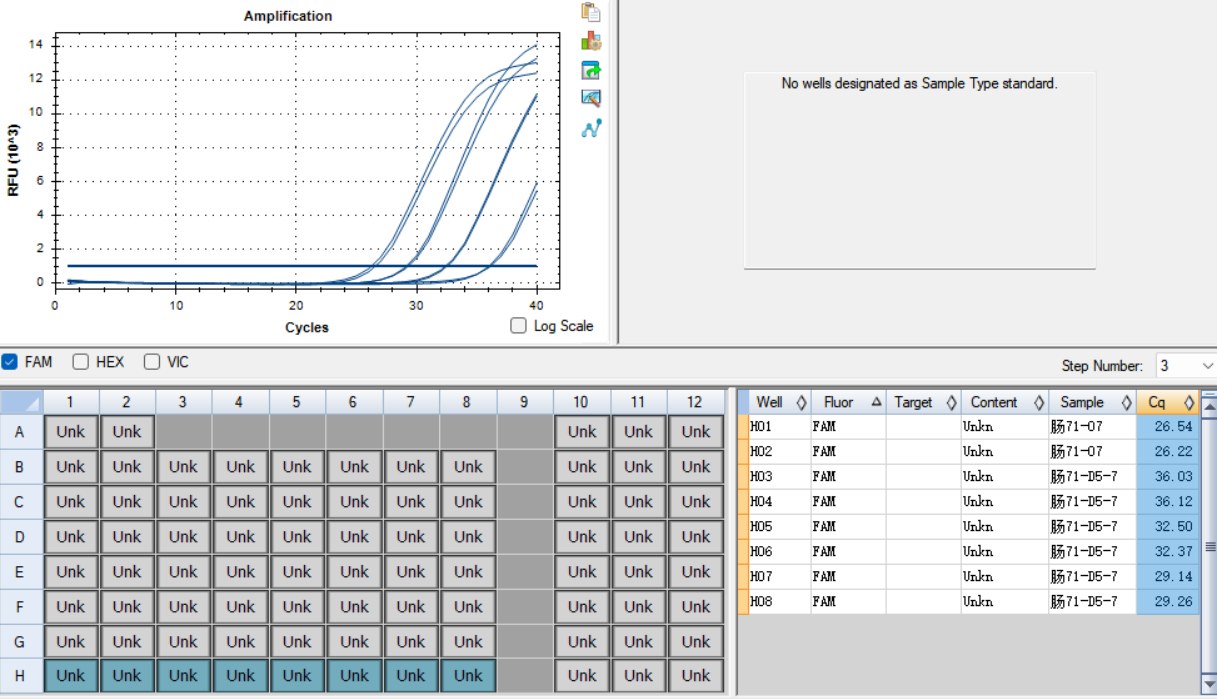Viewport: 1217px width, 699px height.
Task: Click the Cq value 26.22
Action: pyautogui.click(x=1172, y=452)
